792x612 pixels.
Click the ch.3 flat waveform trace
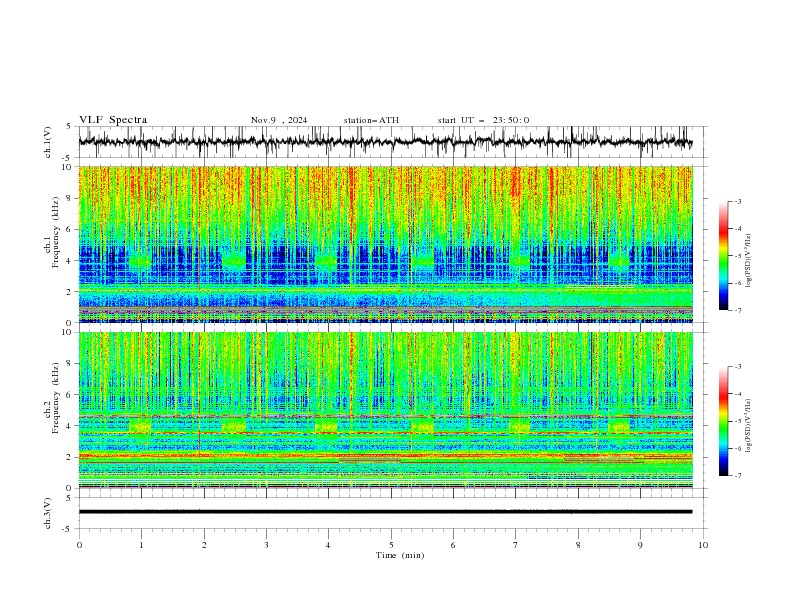tap(385, 512)
